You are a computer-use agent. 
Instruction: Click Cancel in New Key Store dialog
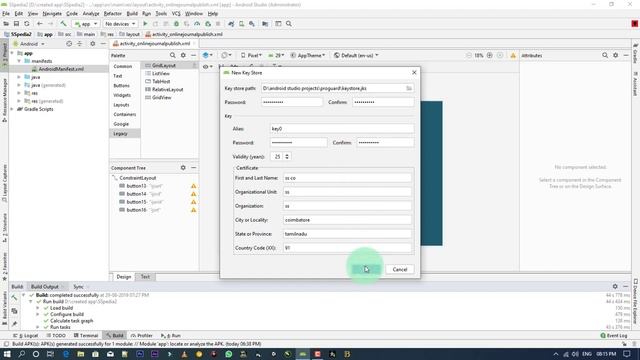click(x=400, y=269)
